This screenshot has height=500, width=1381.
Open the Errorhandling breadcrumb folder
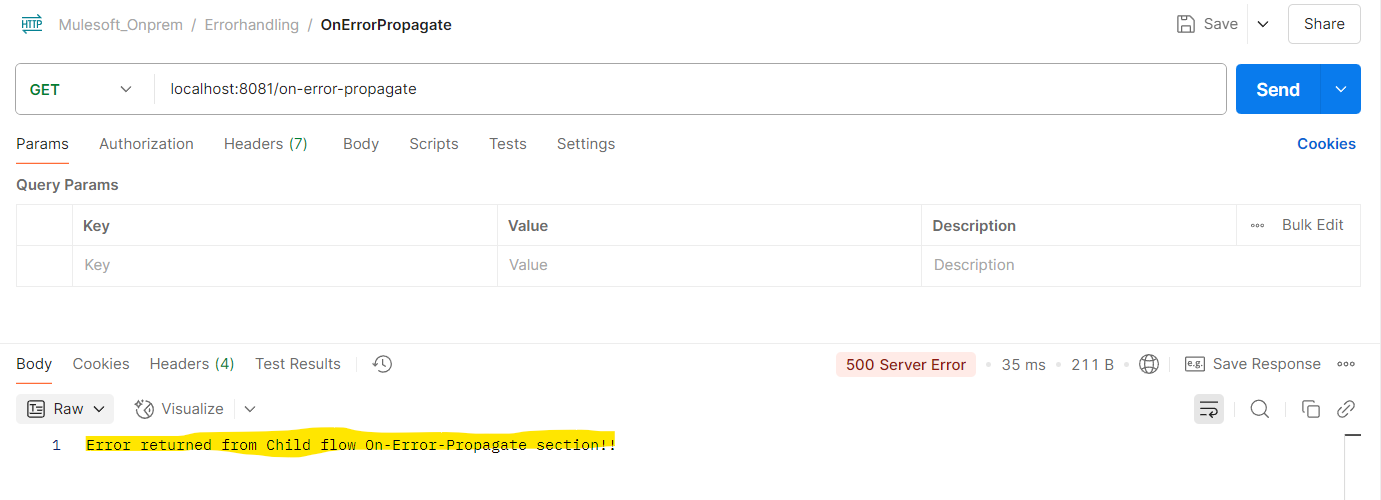pos(252,25)
